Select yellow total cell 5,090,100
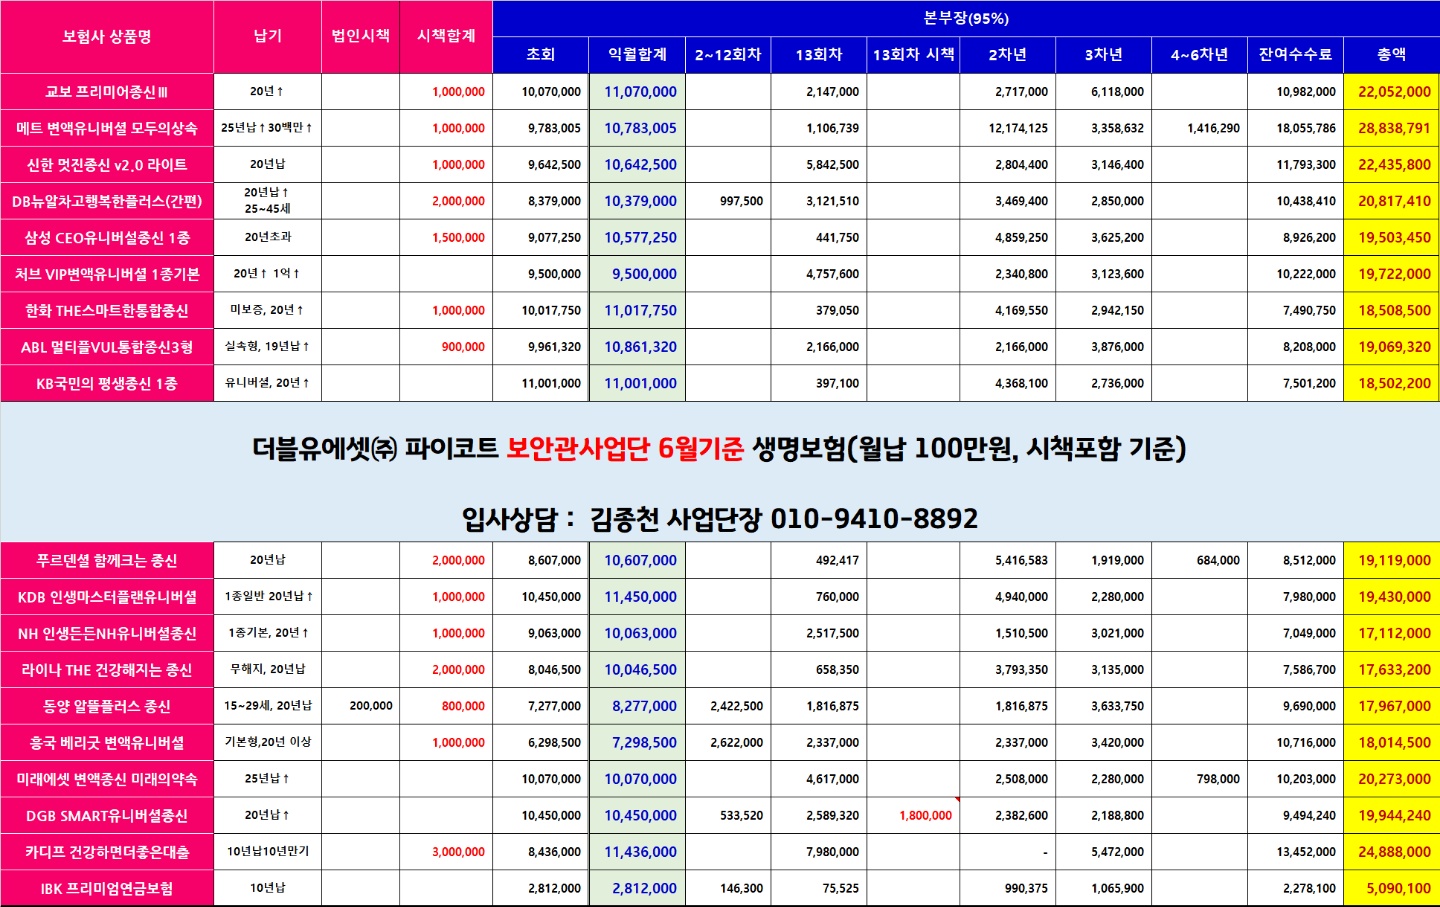This screenshot has width=1440, height=907. click(1391, 889)
